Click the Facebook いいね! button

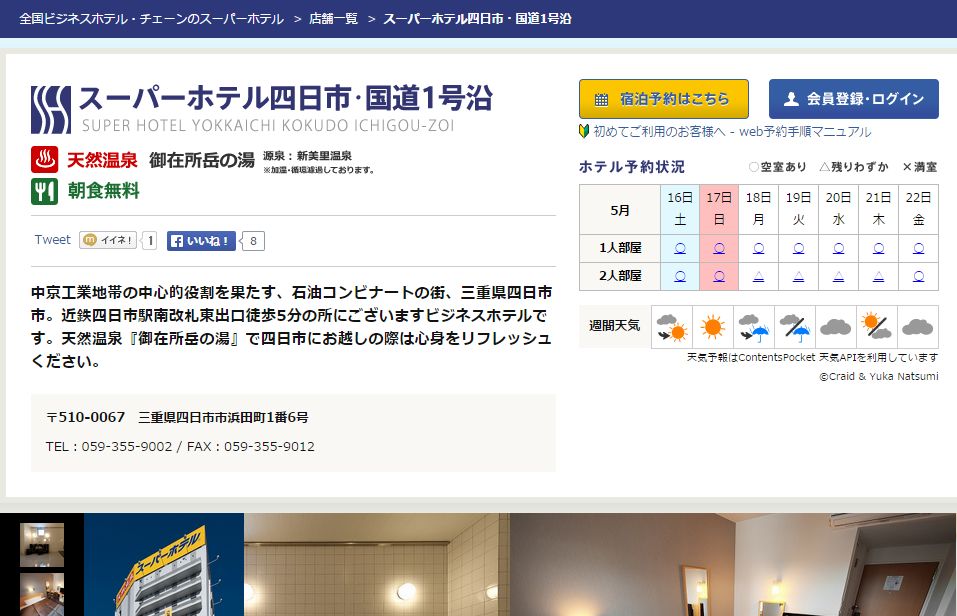201,241
